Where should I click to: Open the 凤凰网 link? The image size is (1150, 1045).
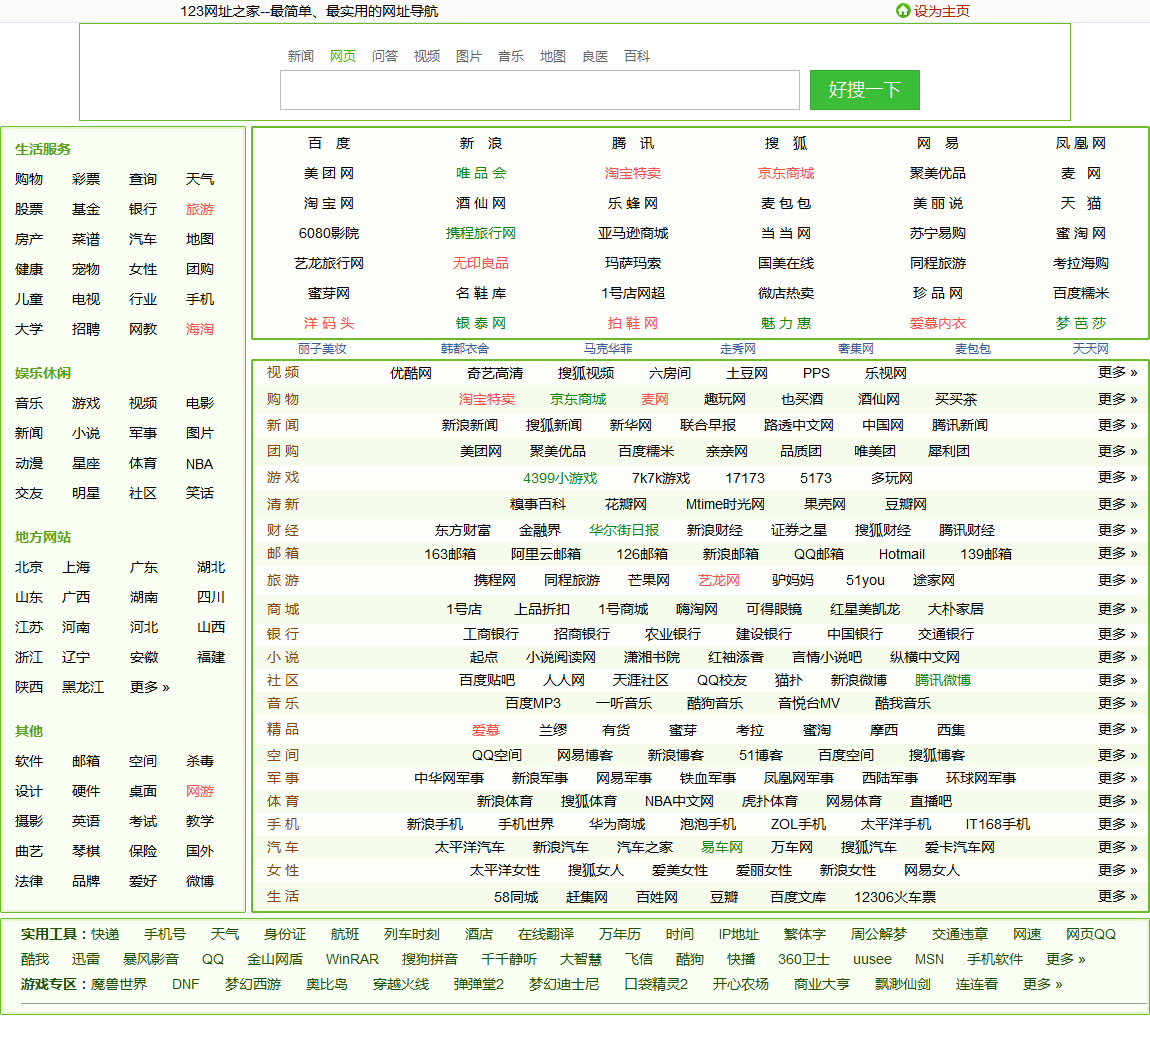[x=1080, y=143]
